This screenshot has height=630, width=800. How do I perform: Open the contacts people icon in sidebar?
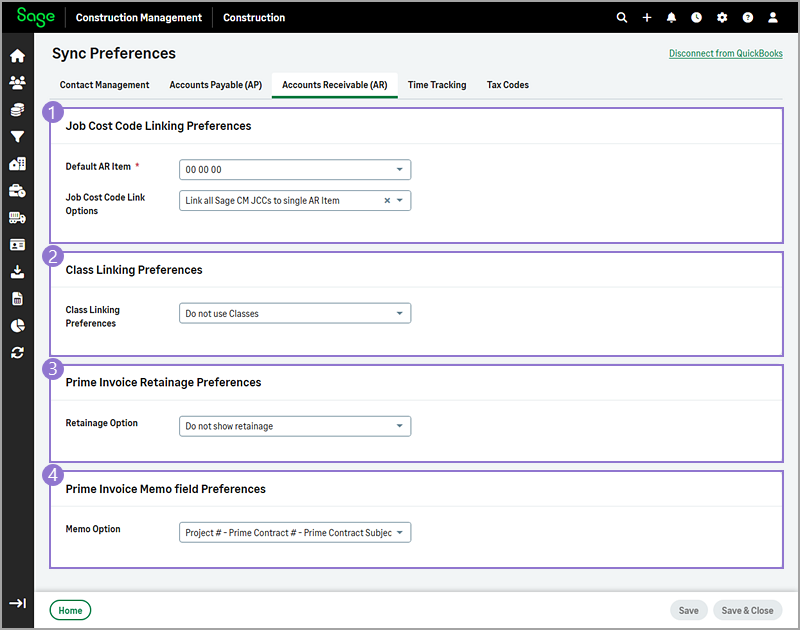pyautogui.click(x=17, y=83)
